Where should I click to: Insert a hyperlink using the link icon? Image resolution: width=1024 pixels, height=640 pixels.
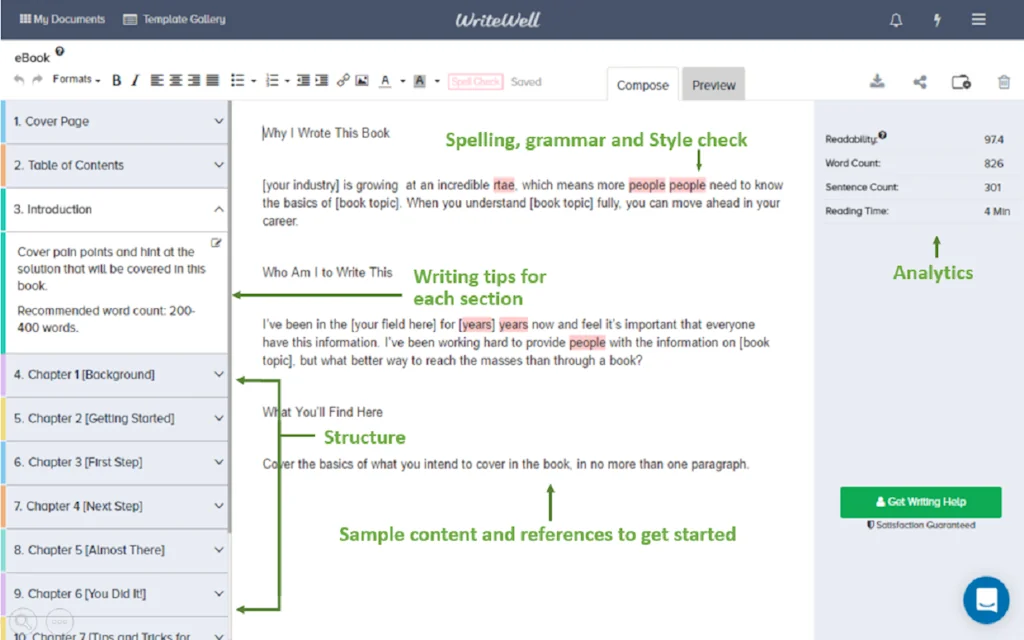coord(342,80)
